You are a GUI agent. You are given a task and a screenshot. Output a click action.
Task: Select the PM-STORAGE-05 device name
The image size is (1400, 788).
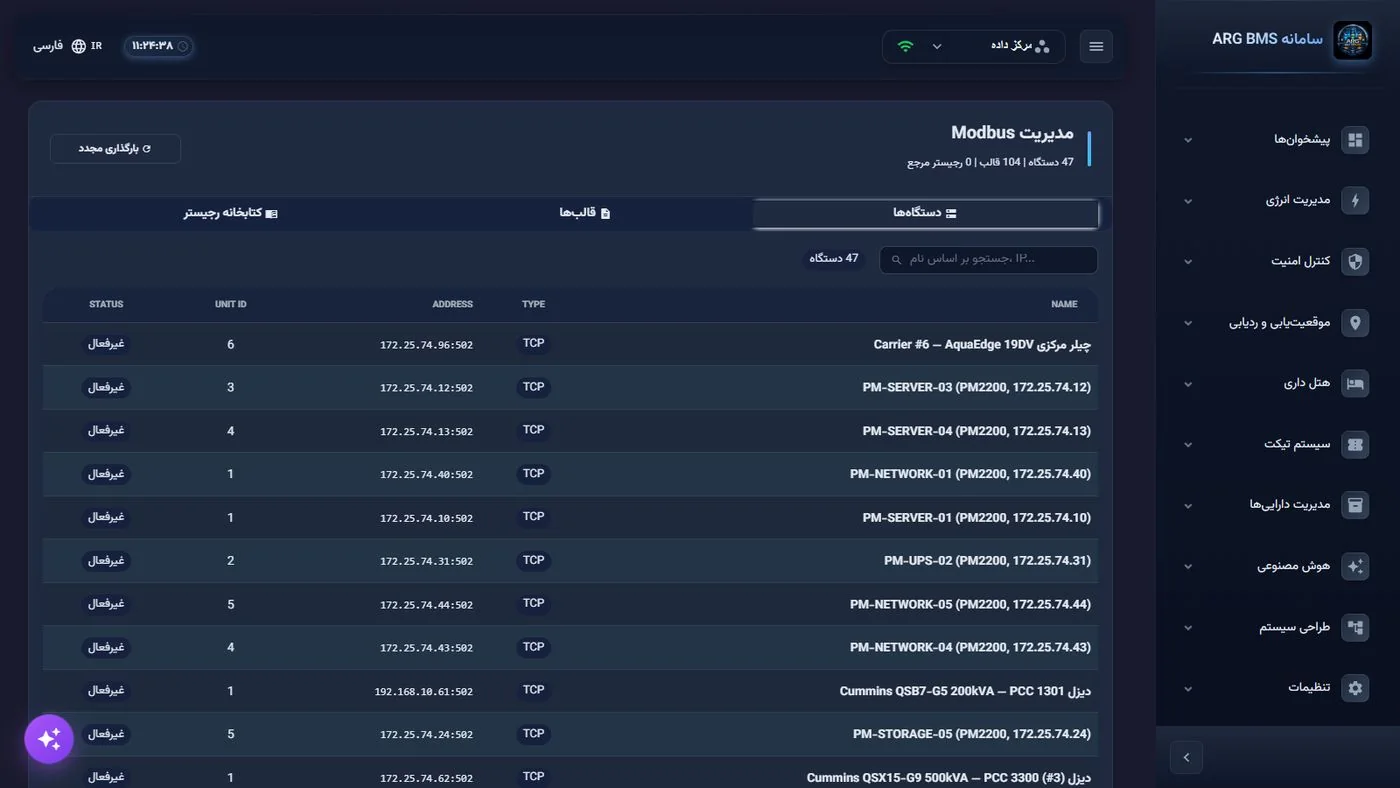point(972,734)
